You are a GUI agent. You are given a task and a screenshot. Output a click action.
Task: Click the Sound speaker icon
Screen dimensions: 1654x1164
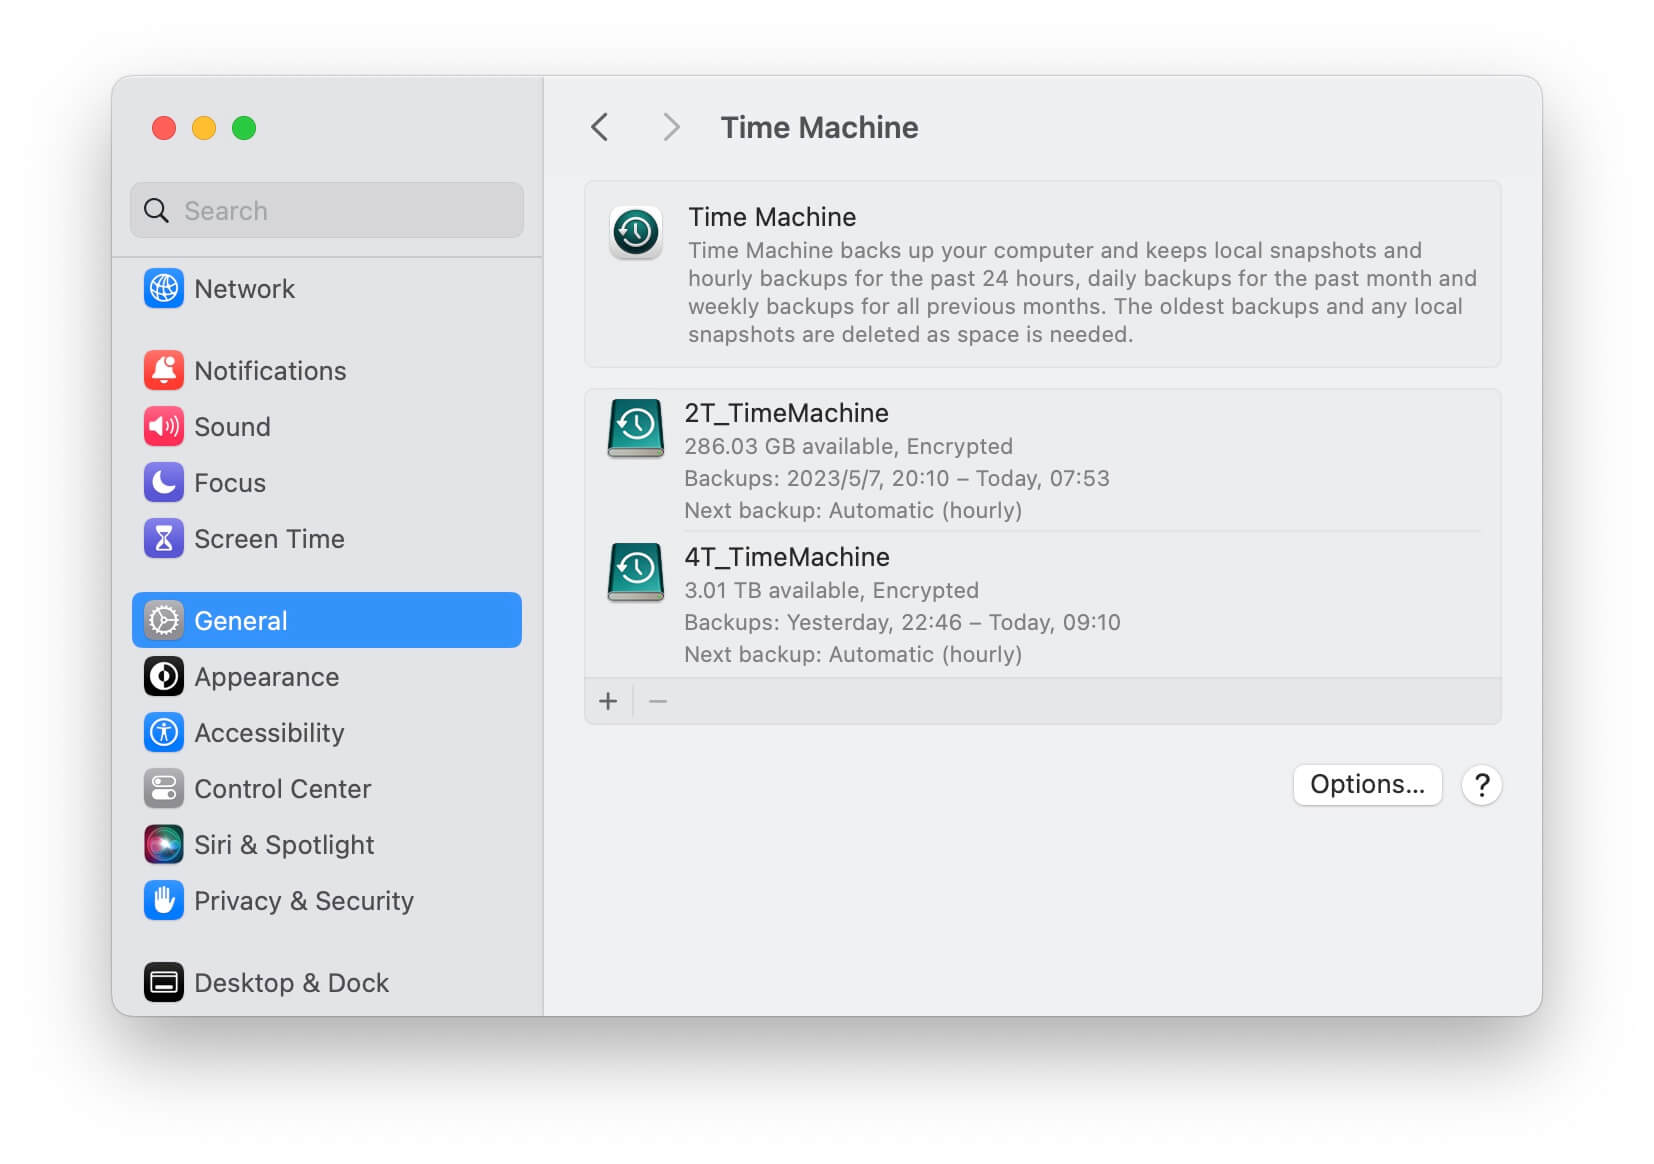pyautogui.click(x=163, y=427)
